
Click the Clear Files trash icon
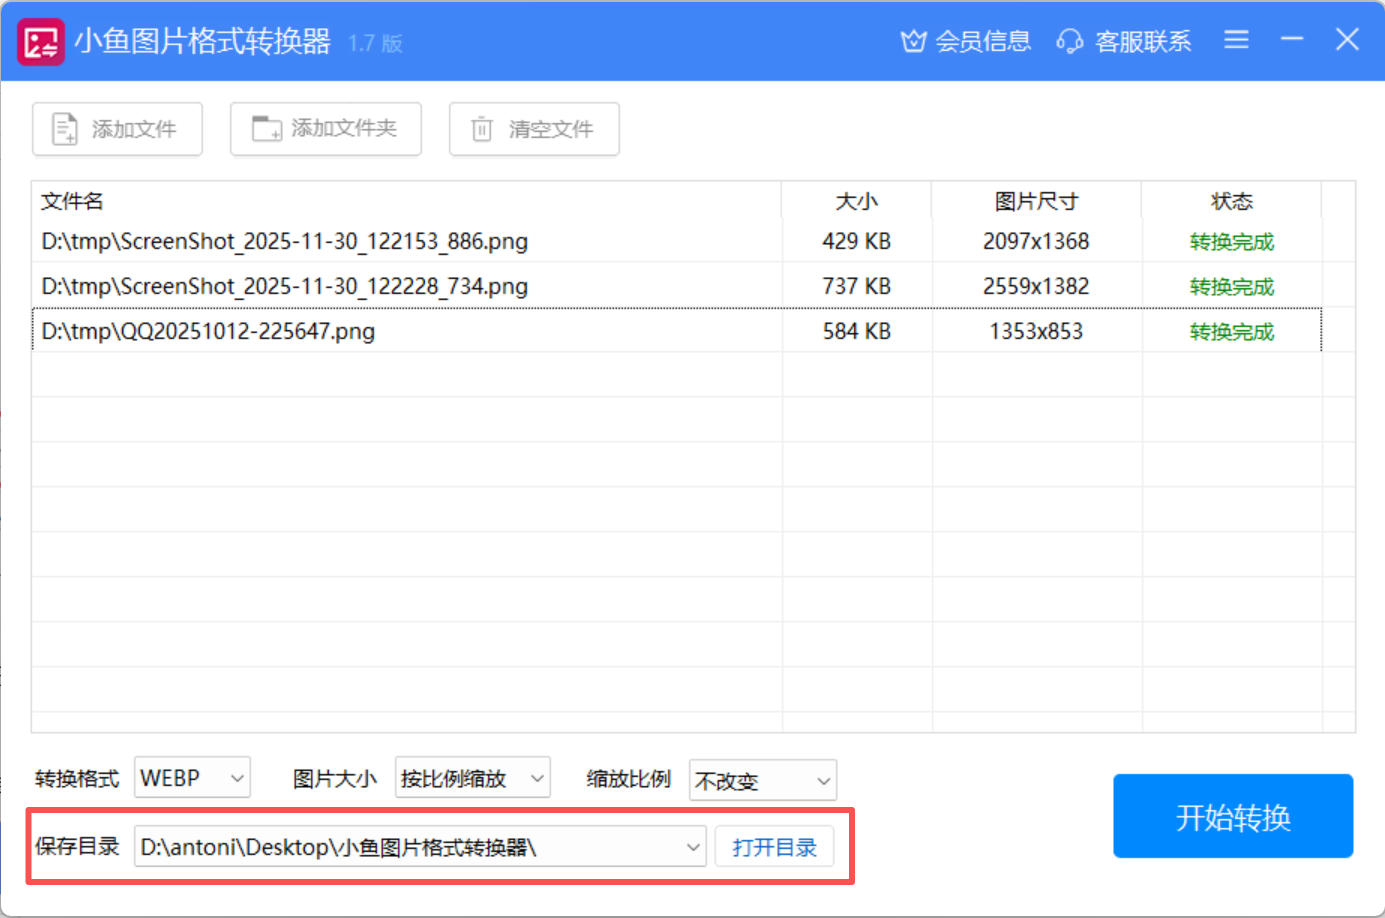point(482,129)
